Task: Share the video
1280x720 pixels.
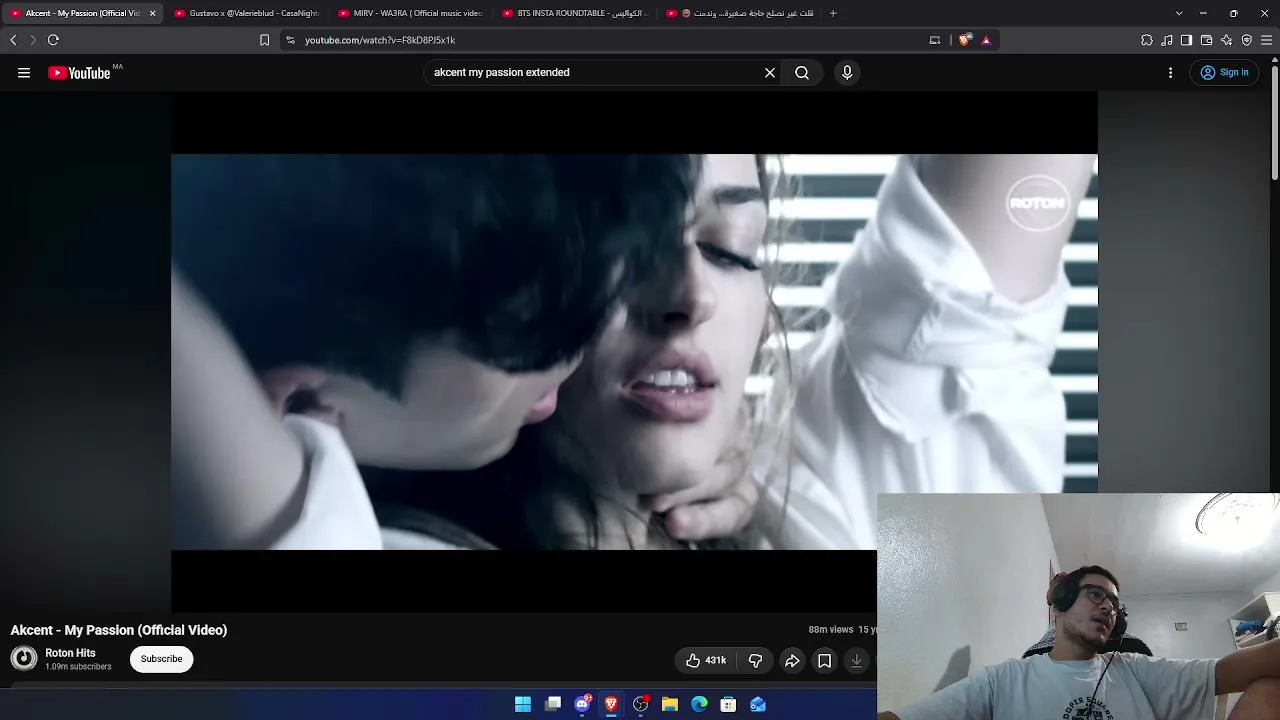Action: click(792, 660)
